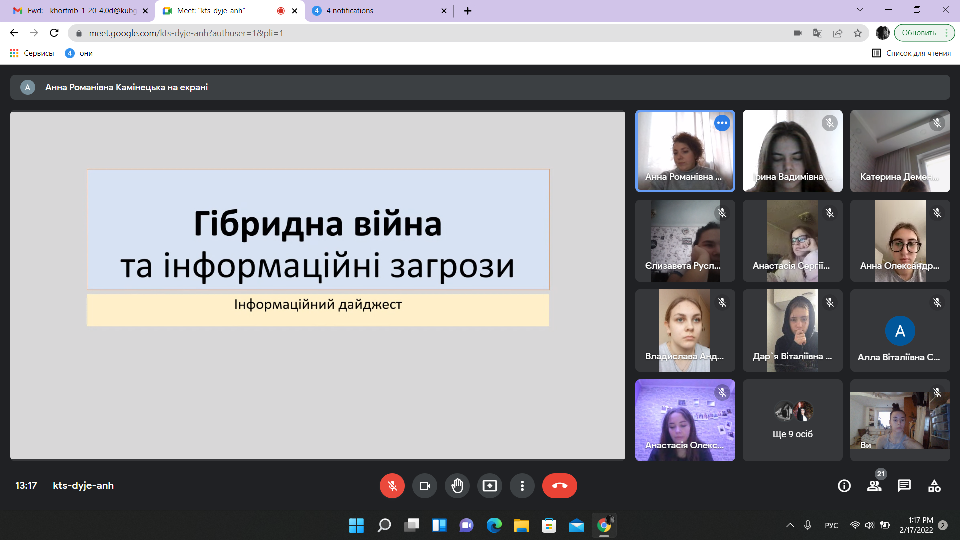Open the meeting details info icon

click(844, 486)
